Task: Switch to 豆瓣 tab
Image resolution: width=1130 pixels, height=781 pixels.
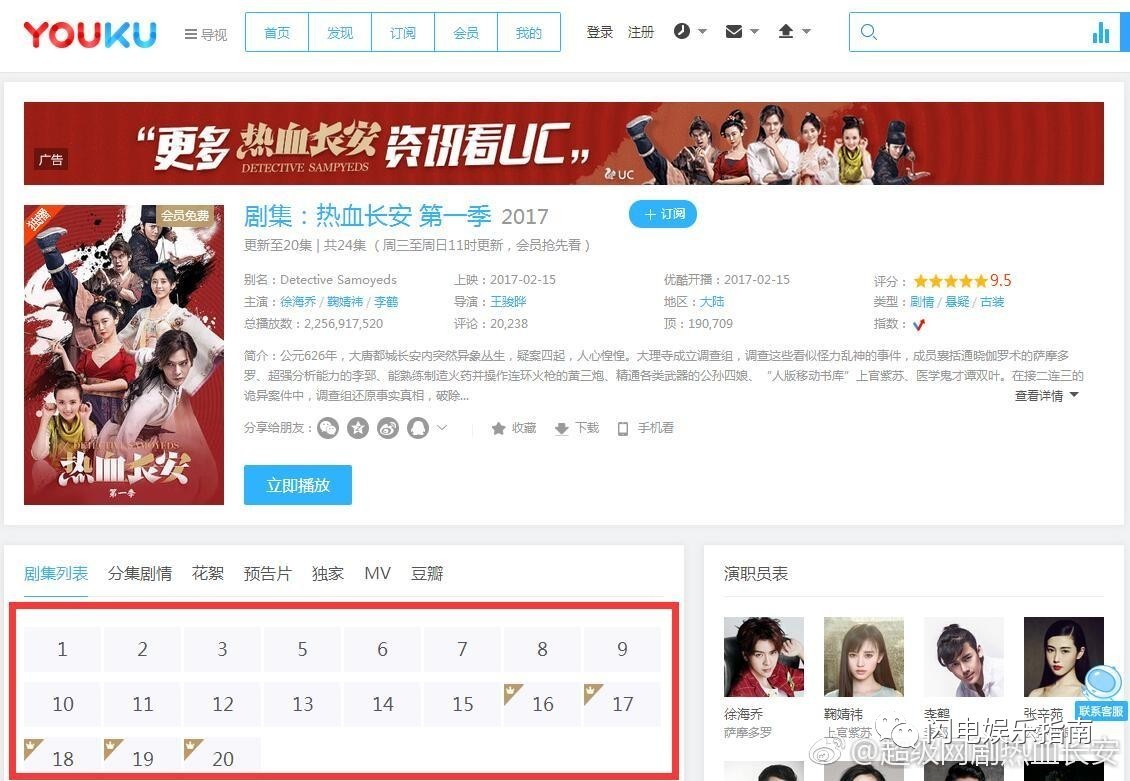Action: (427, 574)
